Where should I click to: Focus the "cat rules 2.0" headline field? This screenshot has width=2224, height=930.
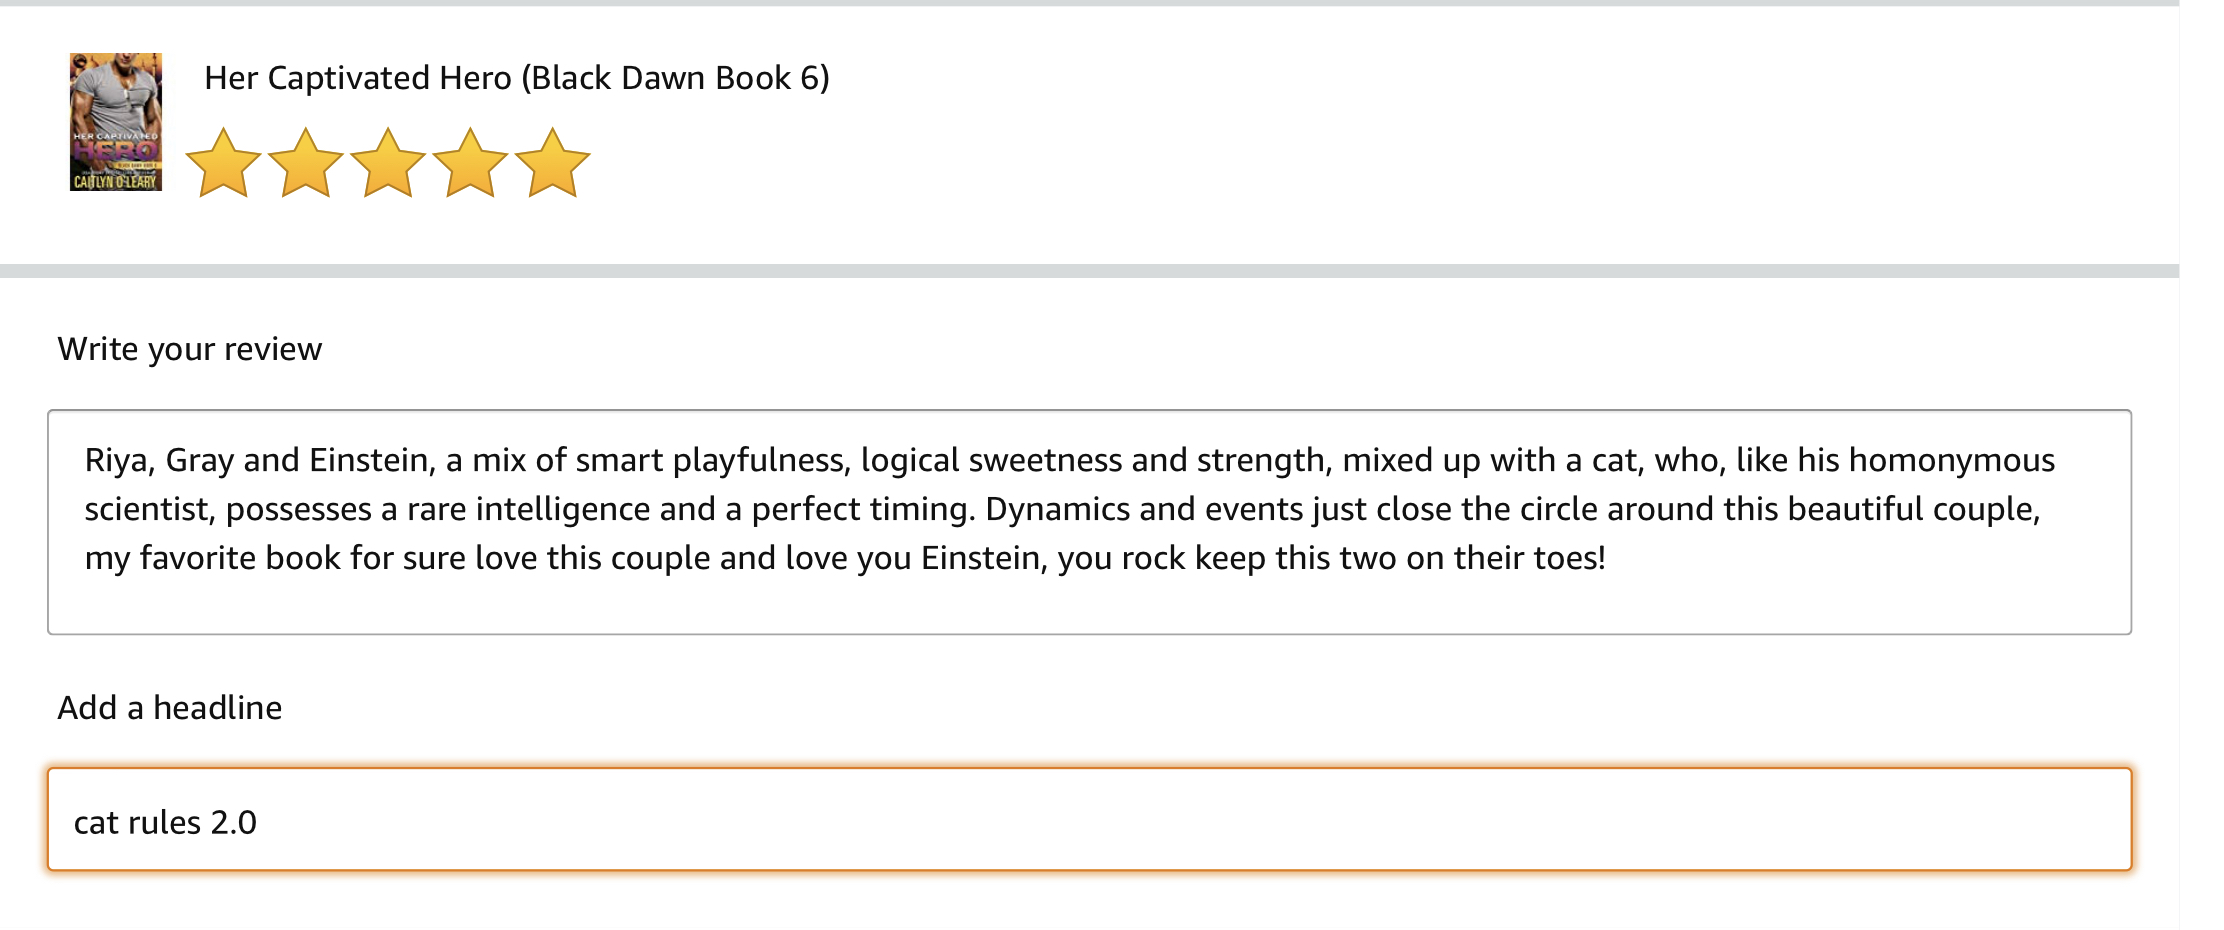1088,821
